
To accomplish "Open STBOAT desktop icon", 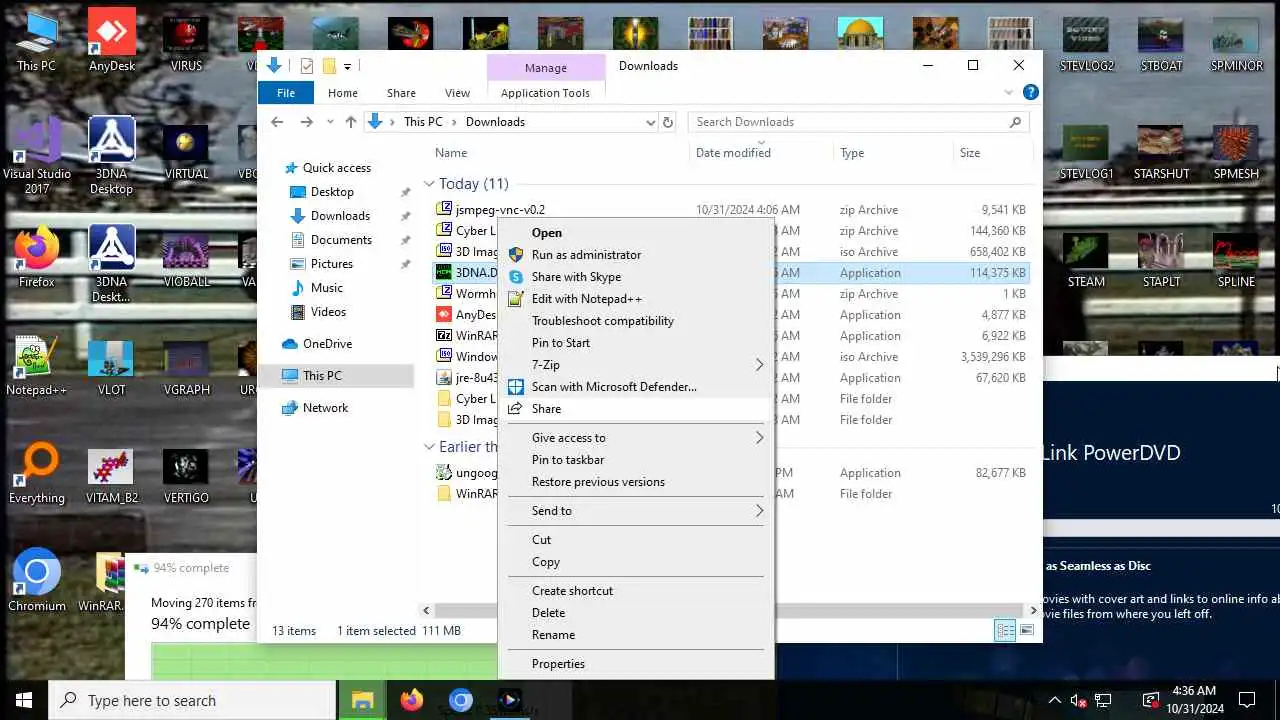I will coord(1161,41).
